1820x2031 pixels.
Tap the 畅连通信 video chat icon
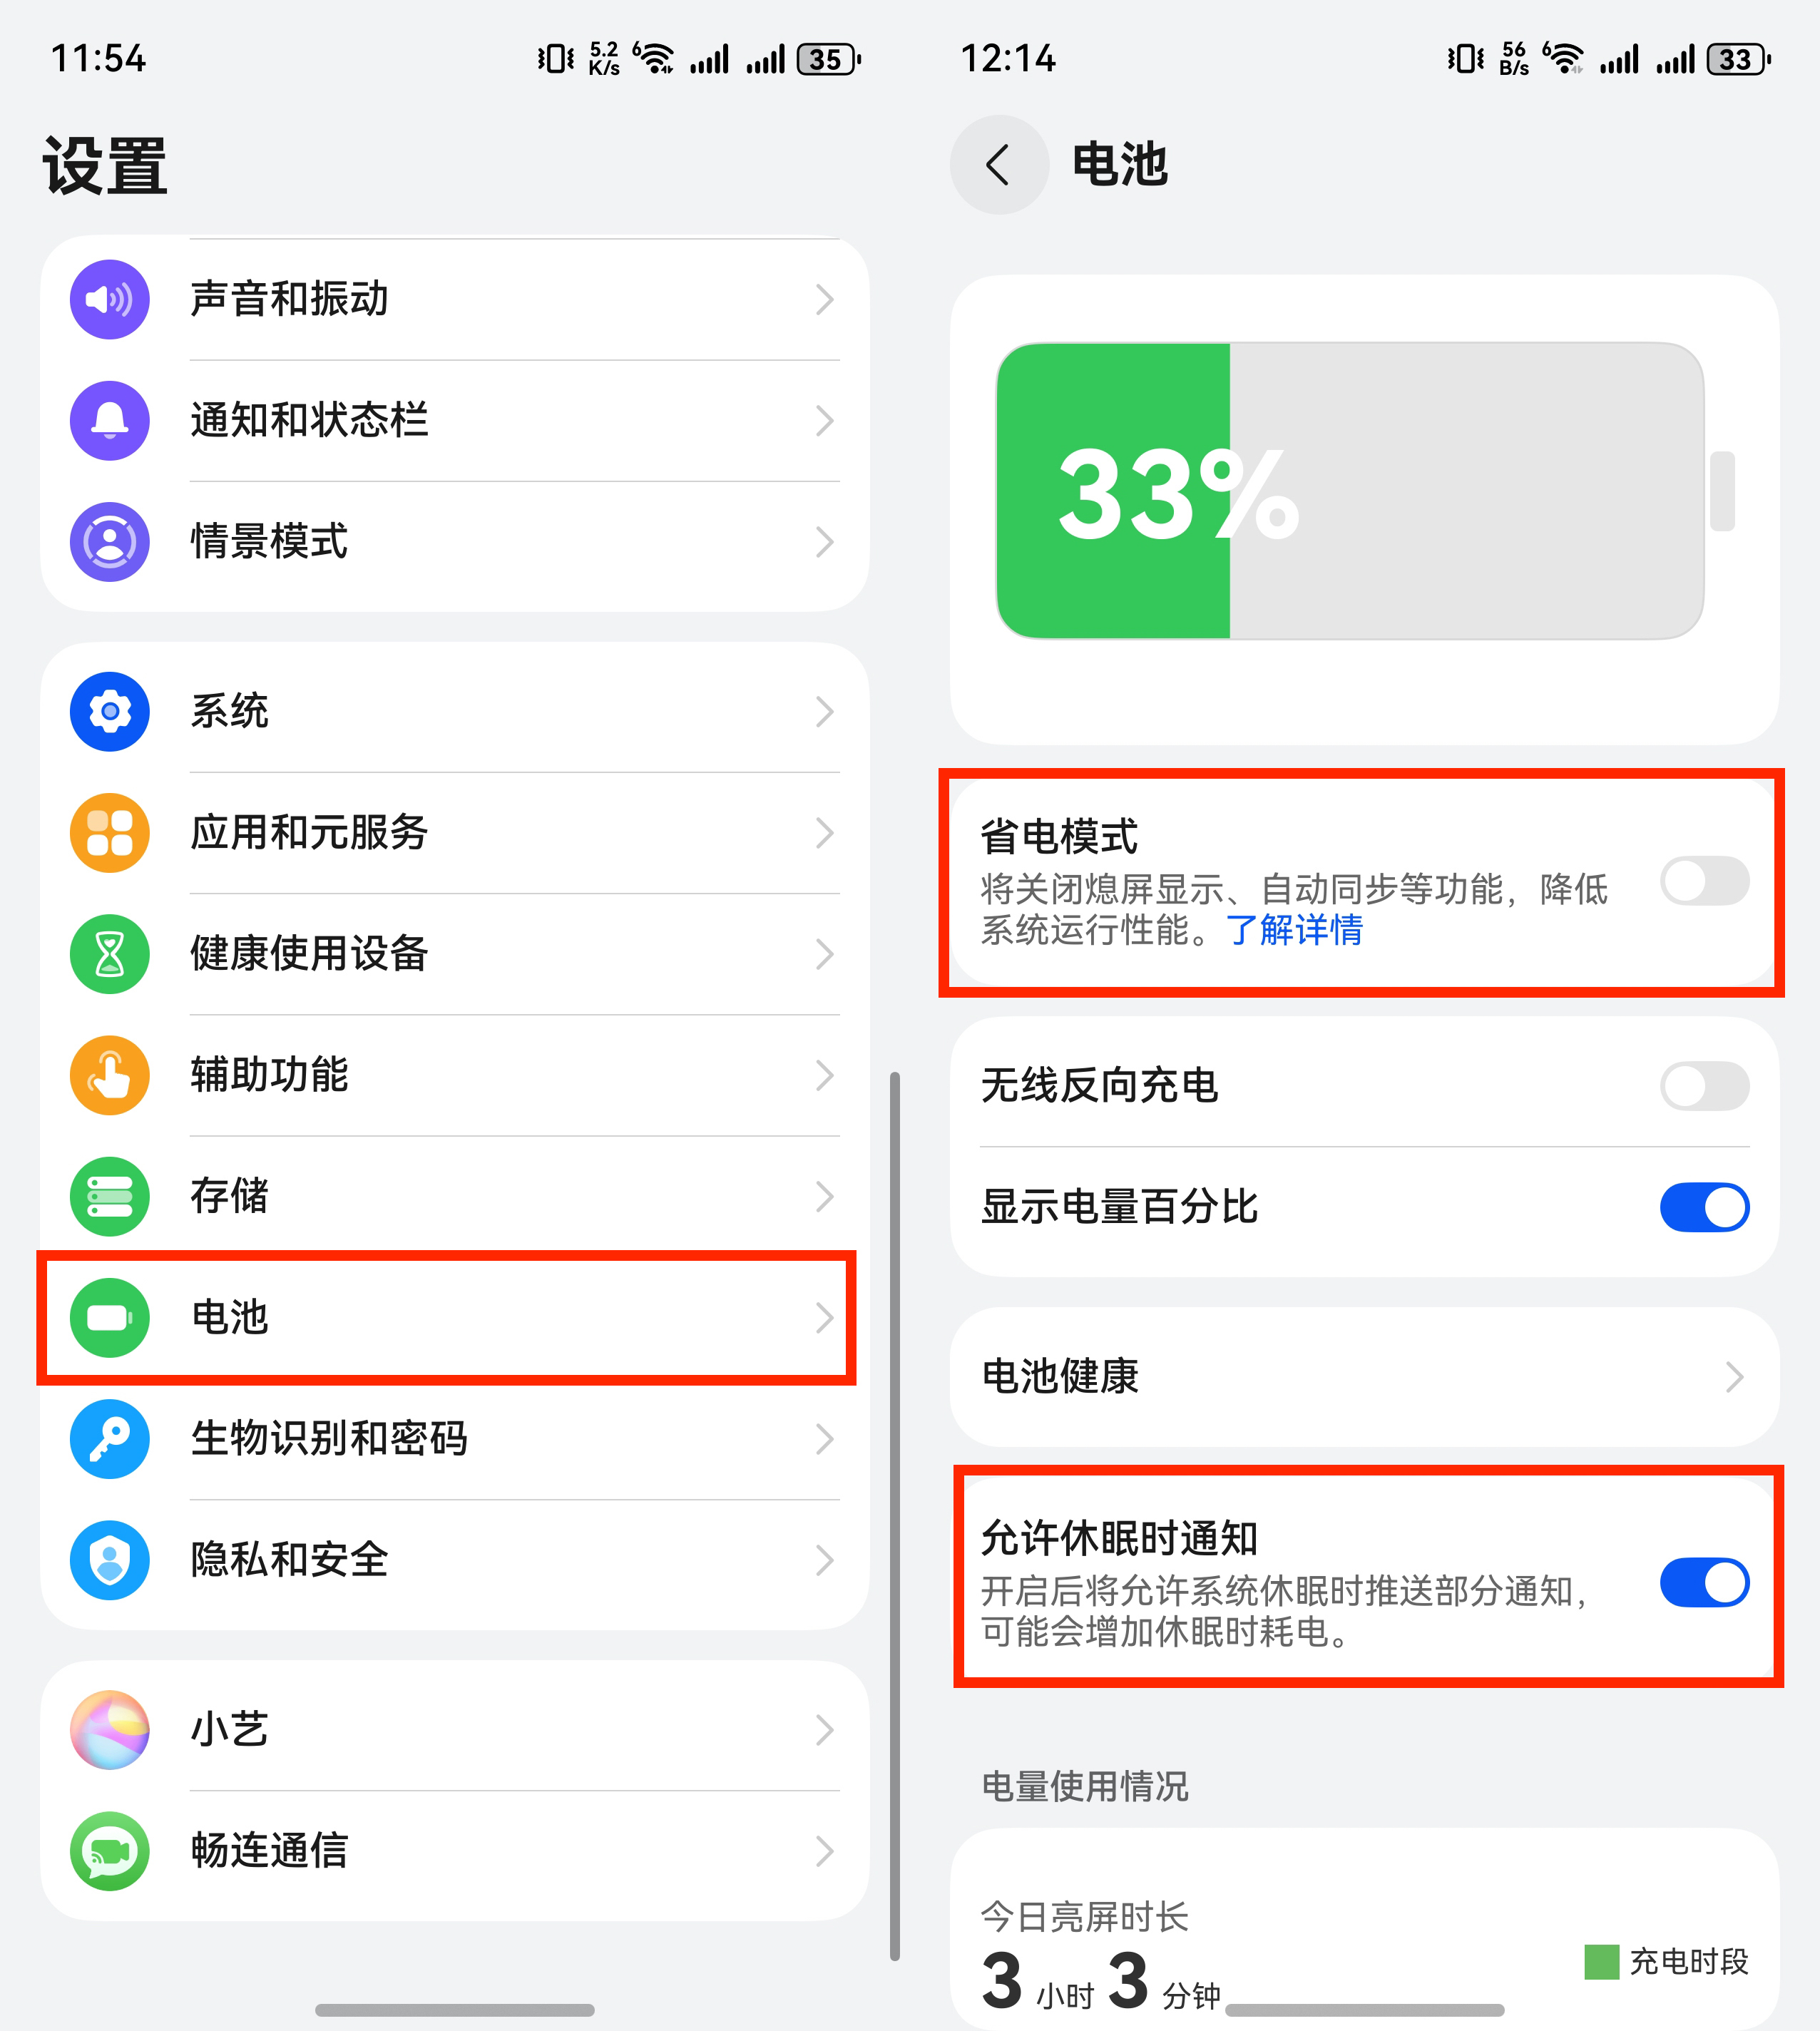click(110, 1850)
